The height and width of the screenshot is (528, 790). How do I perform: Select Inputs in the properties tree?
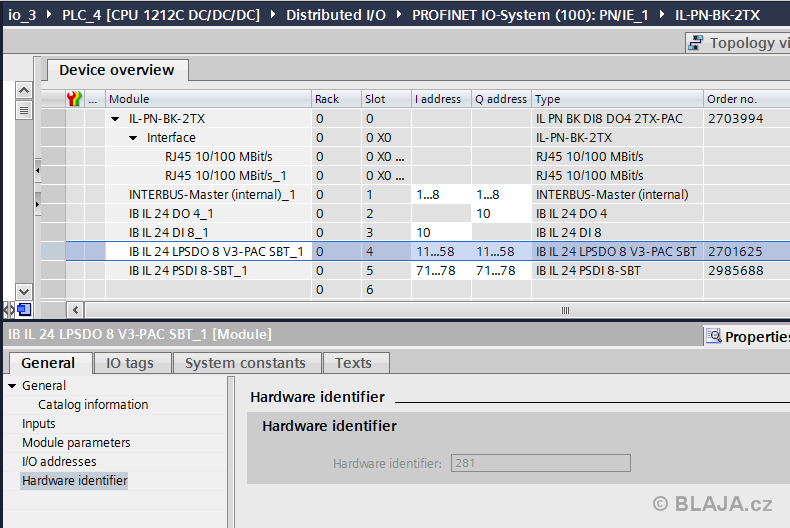tap(39, 424)
